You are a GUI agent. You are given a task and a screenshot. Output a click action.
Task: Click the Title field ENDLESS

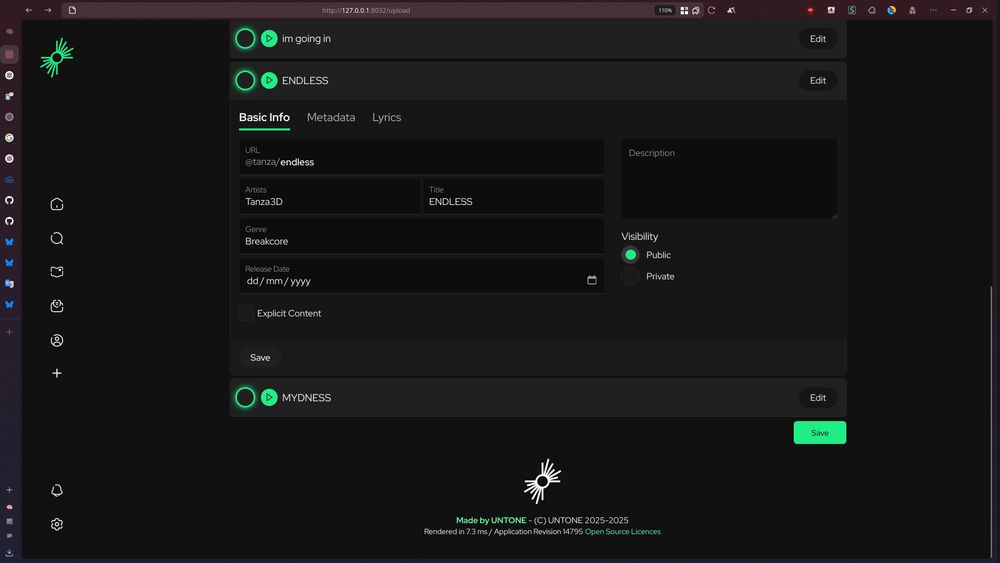pyautogui.click(x=513, y=196)
